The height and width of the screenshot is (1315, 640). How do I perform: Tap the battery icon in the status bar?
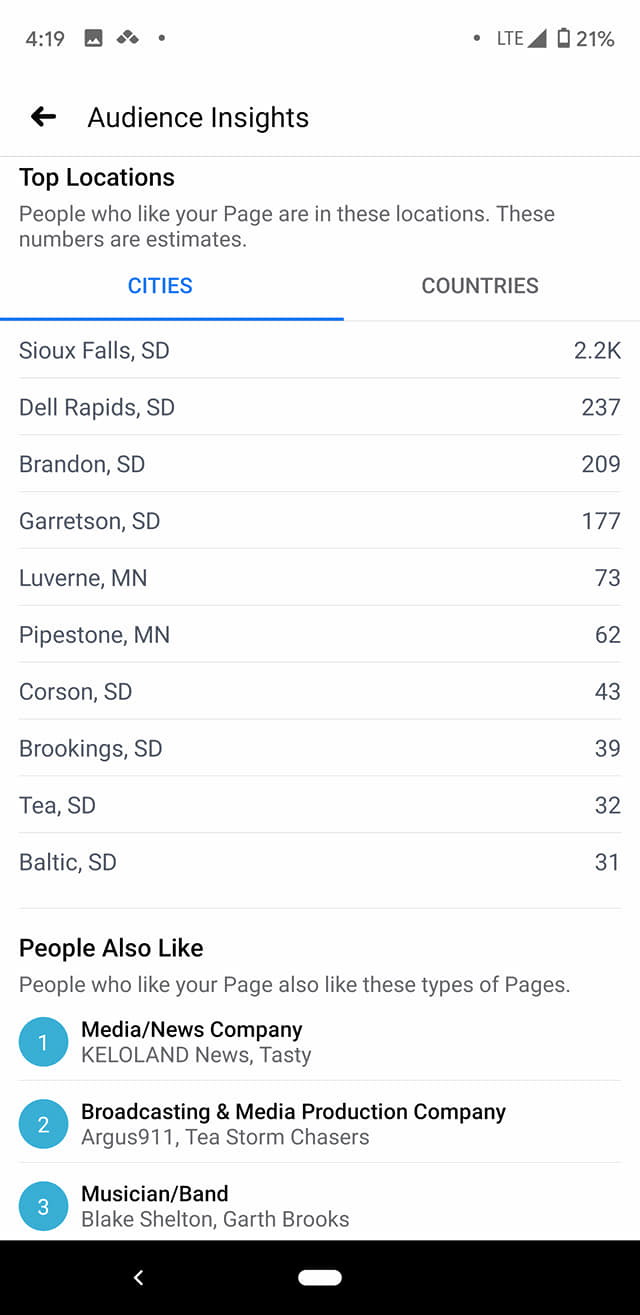click(564, 38)
